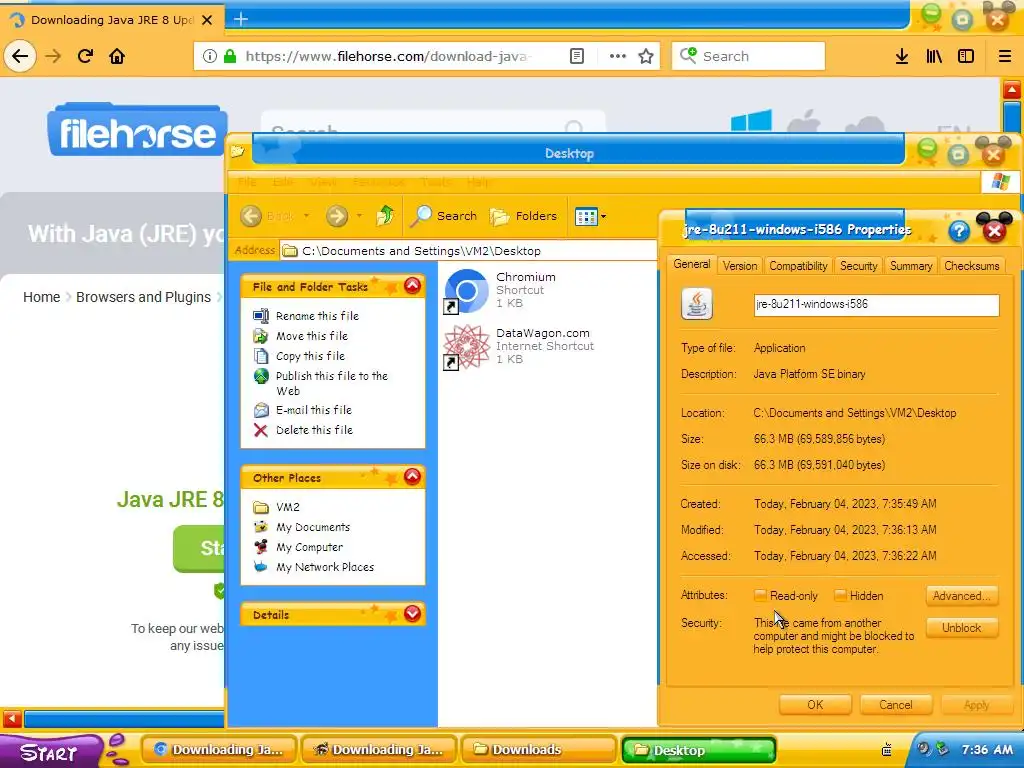The image size is (1024, 768).
Task: Click the taskbar clock showing 7:36 AM
Action: click(987, 750)
